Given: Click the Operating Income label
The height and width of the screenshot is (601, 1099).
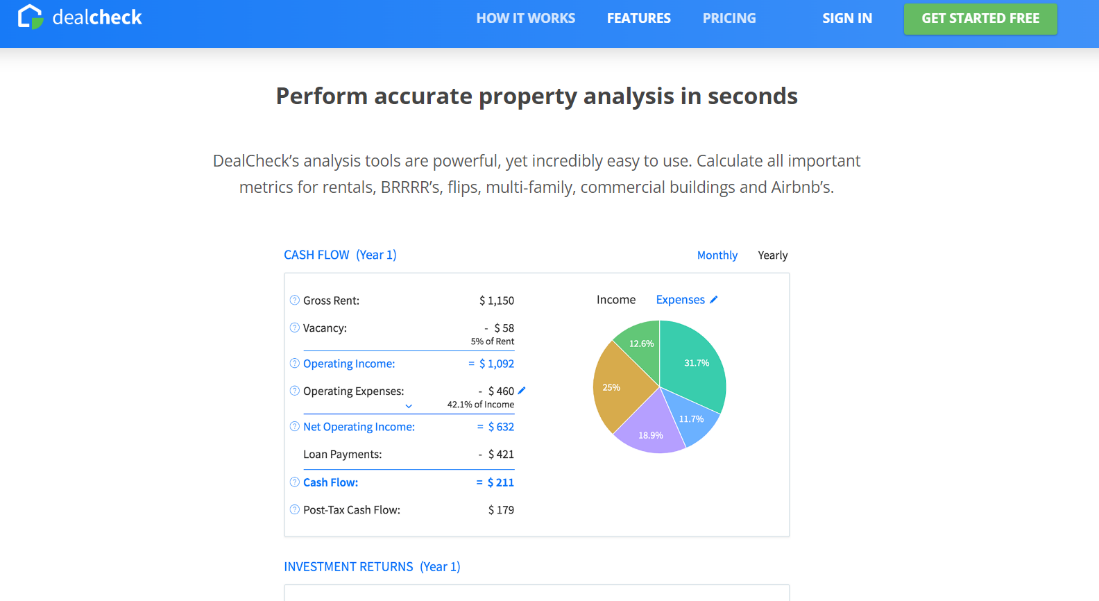Looking at the screenshot, I should (348, 363).
